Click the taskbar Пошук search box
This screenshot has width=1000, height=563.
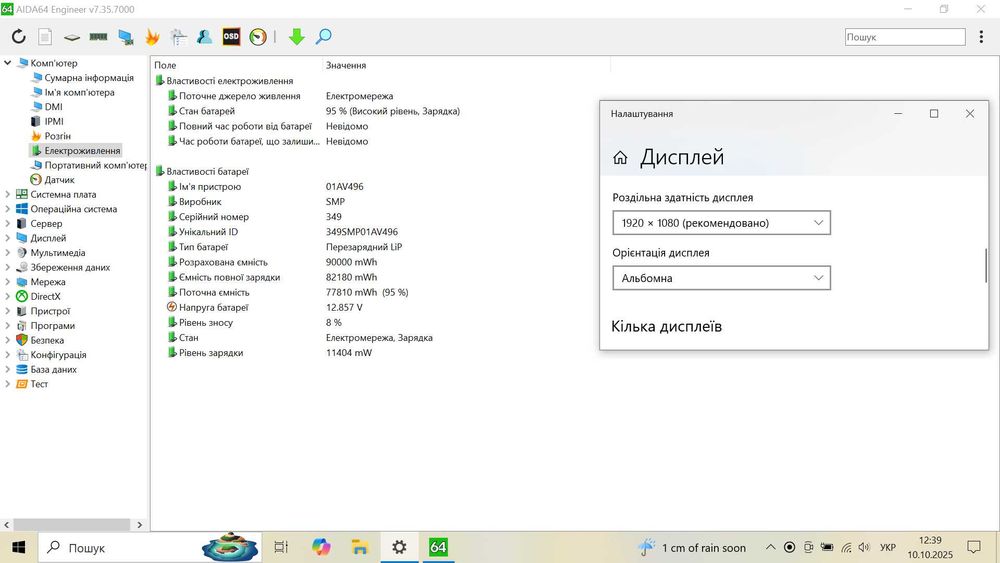click(150, 548)
